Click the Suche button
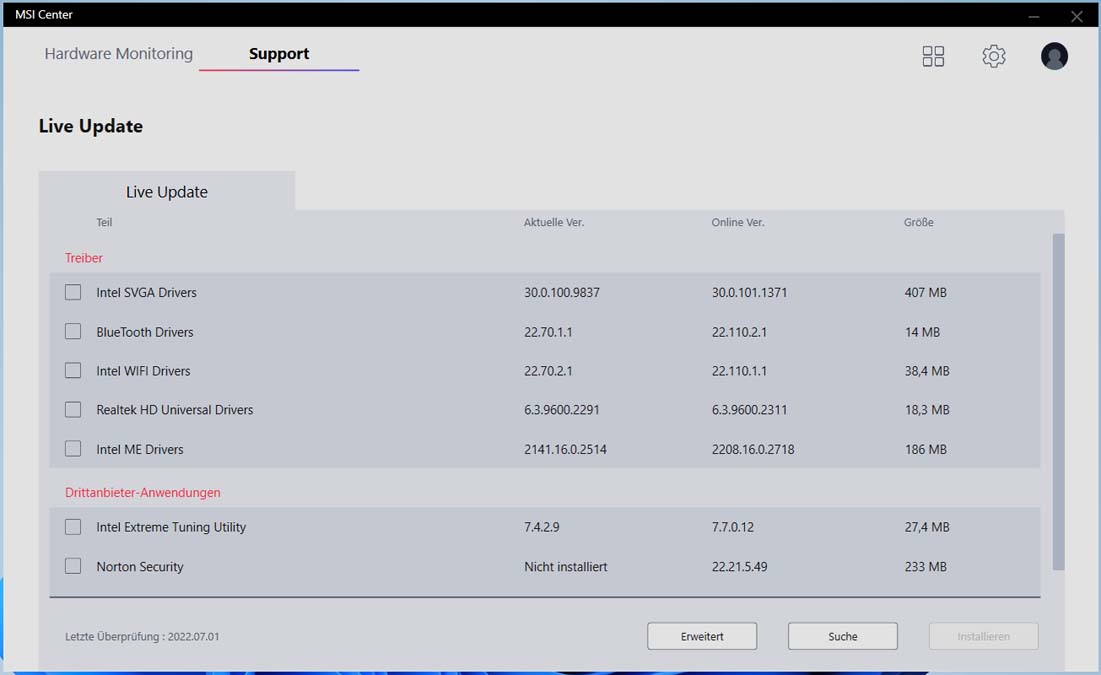 [x=843, y=636]
